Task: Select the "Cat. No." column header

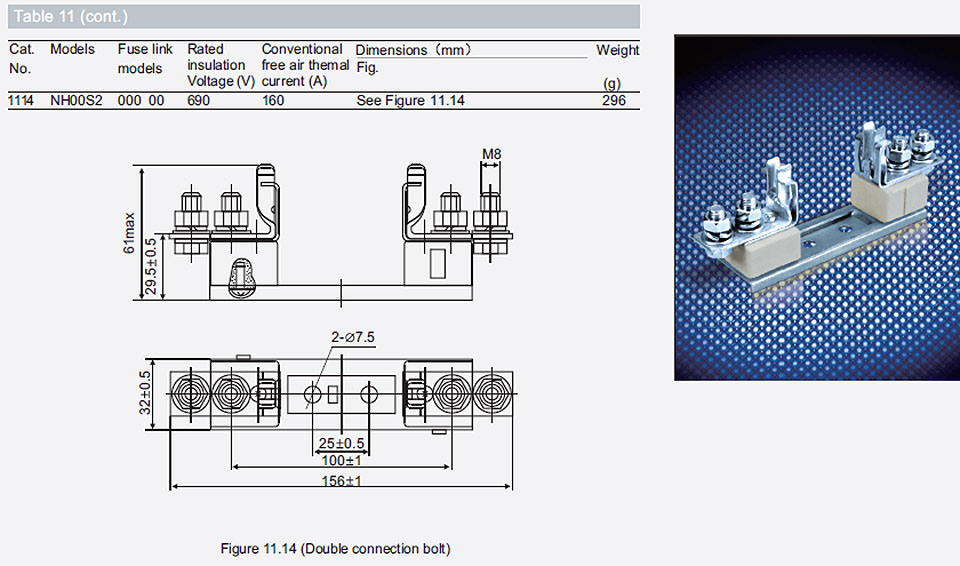Action: point(21,59)
